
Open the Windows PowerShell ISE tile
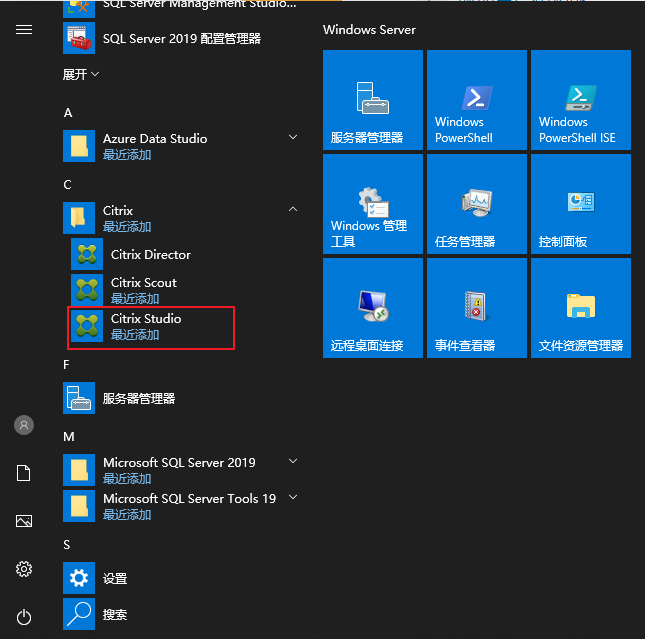click(580, 100)
